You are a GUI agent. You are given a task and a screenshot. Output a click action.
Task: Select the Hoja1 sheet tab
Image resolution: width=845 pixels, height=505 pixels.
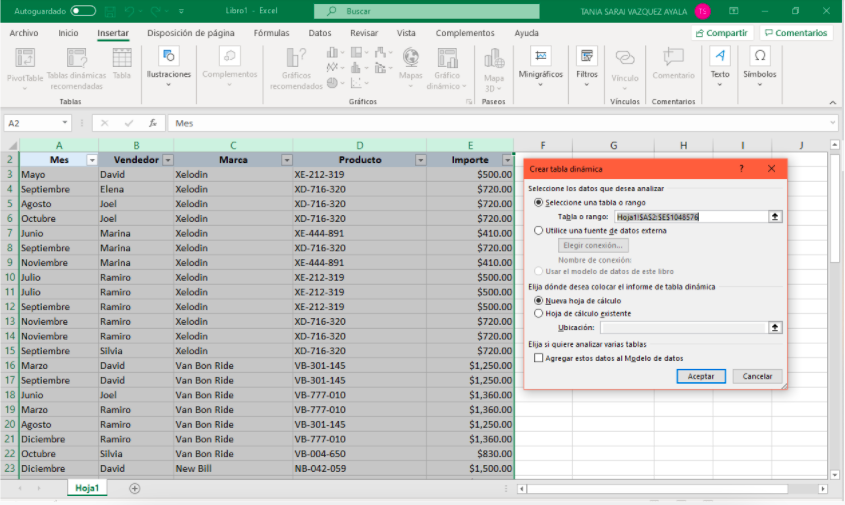point(87,488)
